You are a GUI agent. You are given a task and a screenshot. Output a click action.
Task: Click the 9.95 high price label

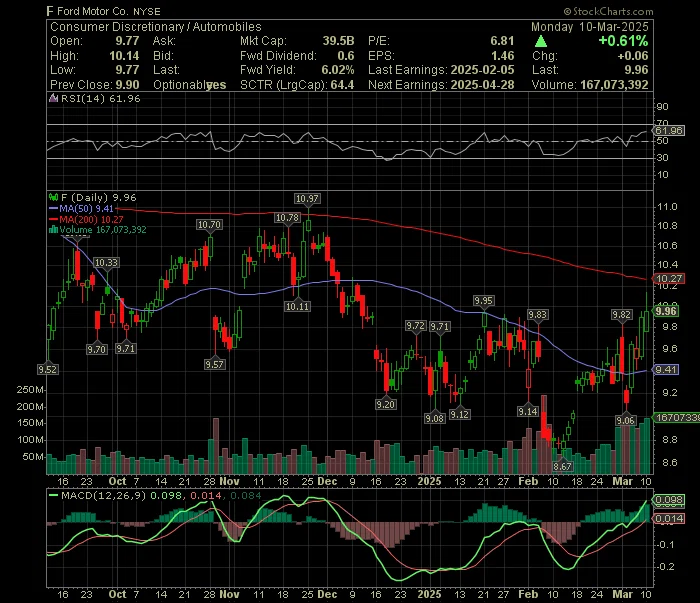pos(483,301)
